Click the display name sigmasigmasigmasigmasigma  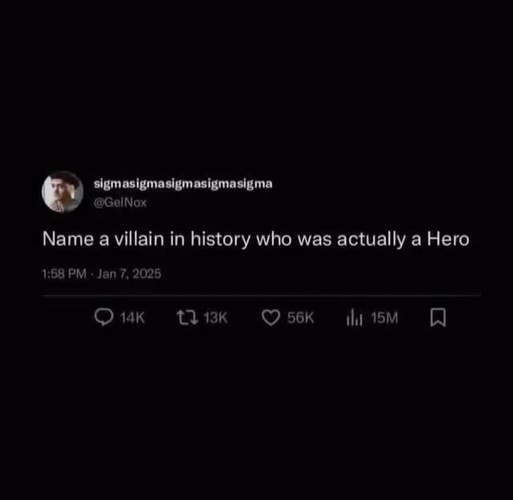click(x=183, y=184)
